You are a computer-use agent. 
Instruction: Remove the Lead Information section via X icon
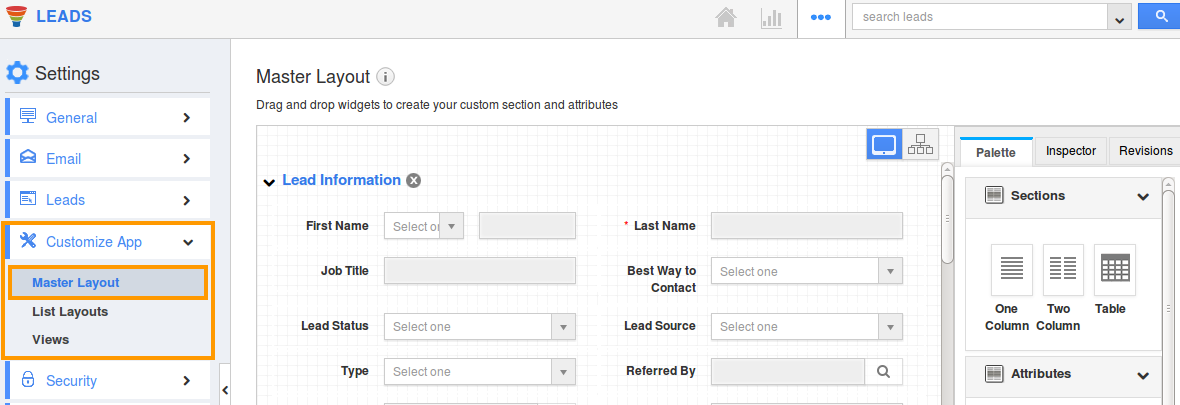(x=413, y=181)
